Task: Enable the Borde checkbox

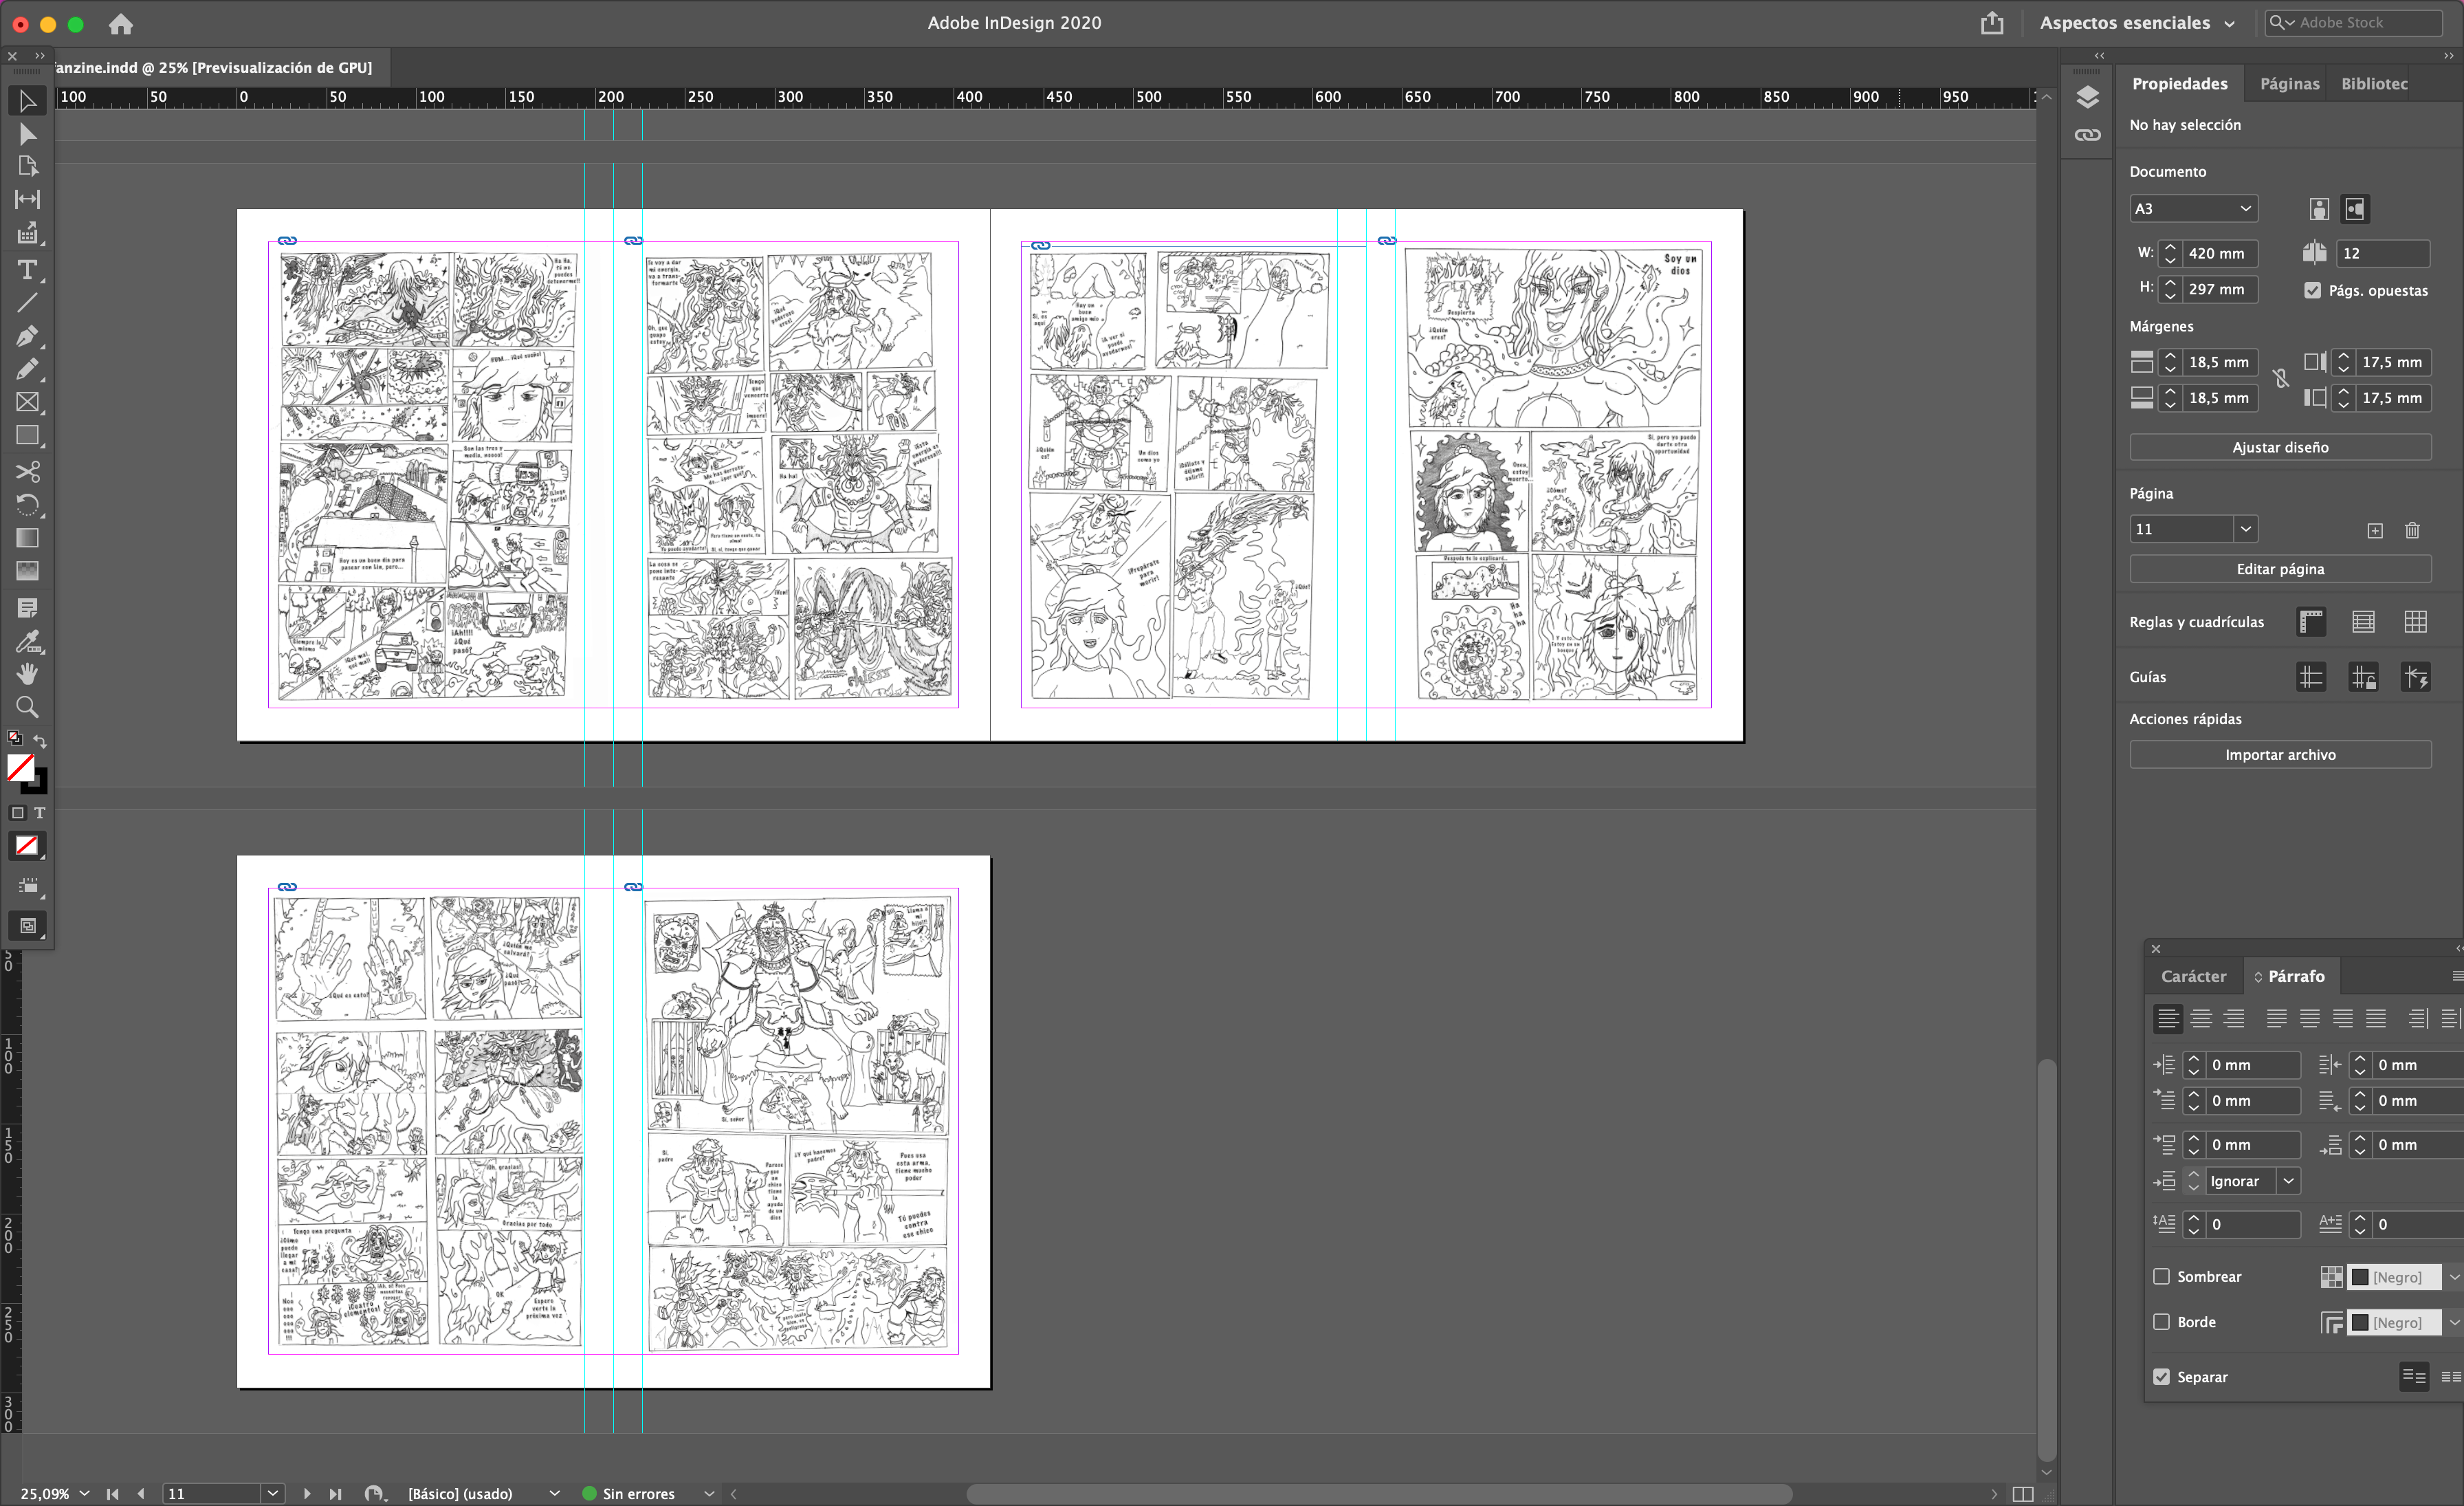Action: point(2161,1321)
